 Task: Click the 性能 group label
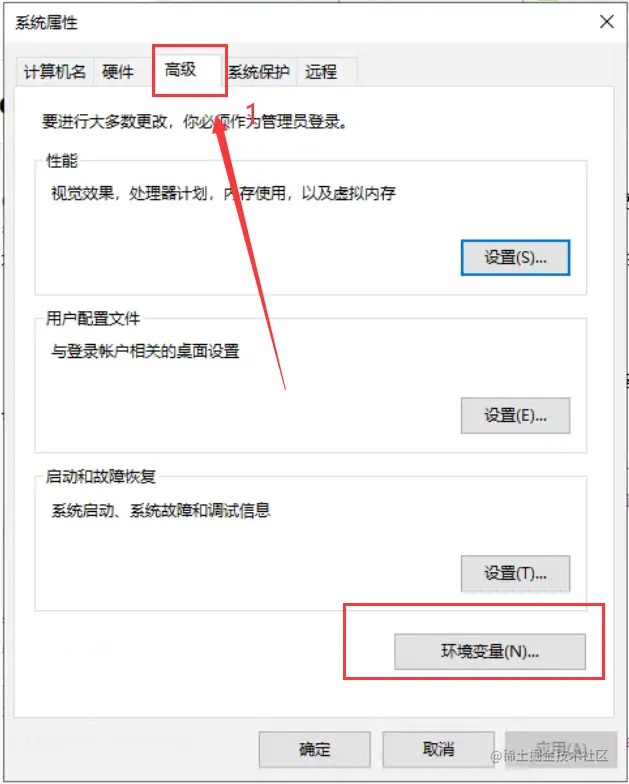pos(62,160)
